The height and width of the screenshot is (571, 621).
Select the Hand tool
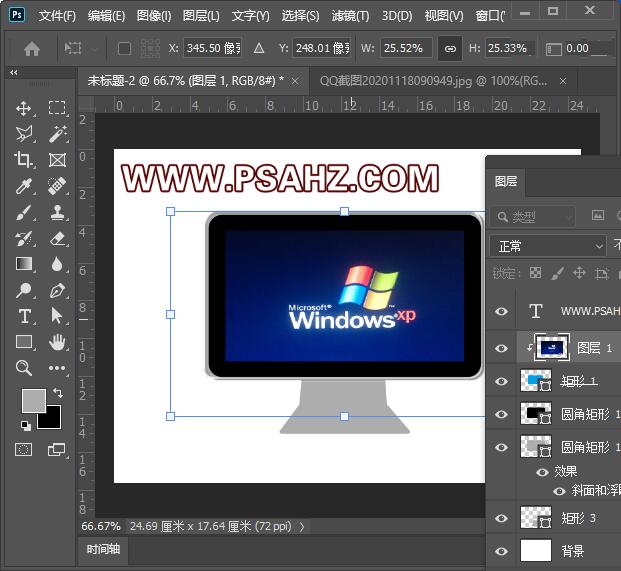57,342
